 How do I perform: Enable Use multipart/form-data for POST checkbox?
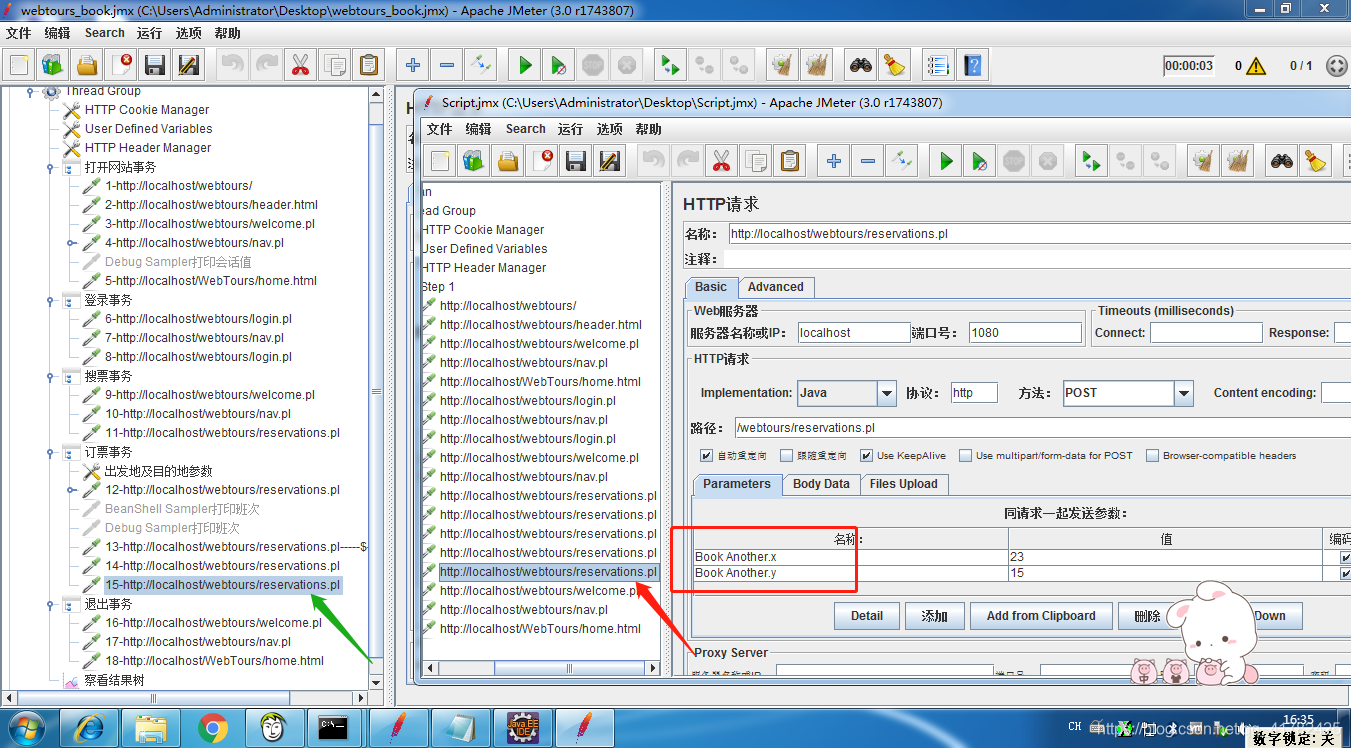point(965,456)
